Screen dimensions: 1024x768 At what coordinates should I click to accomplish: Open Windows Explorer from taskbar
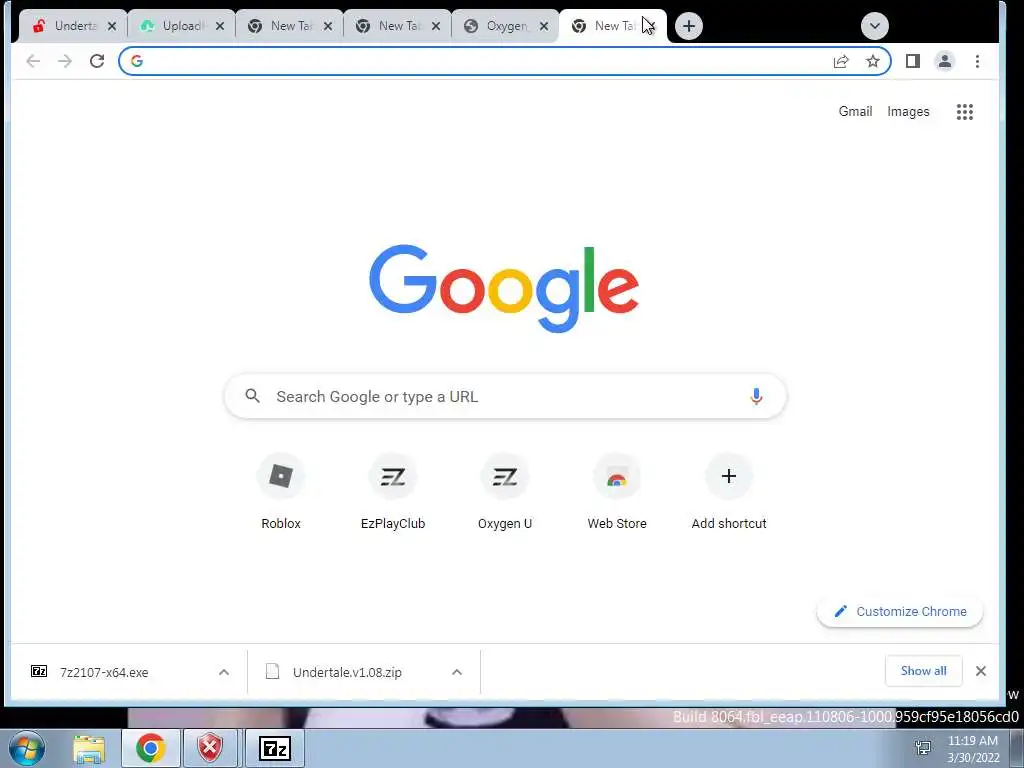coord(89,748)
